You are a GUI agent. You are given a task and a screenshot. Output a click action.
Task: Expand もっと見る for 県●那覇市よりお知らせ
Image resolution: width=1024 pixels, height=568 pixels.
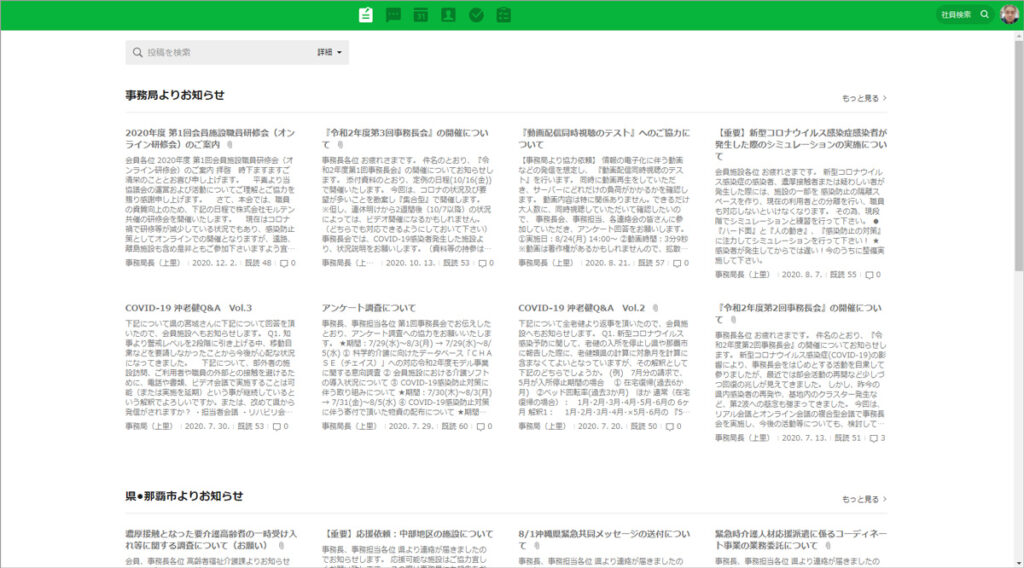coord(864,499)
